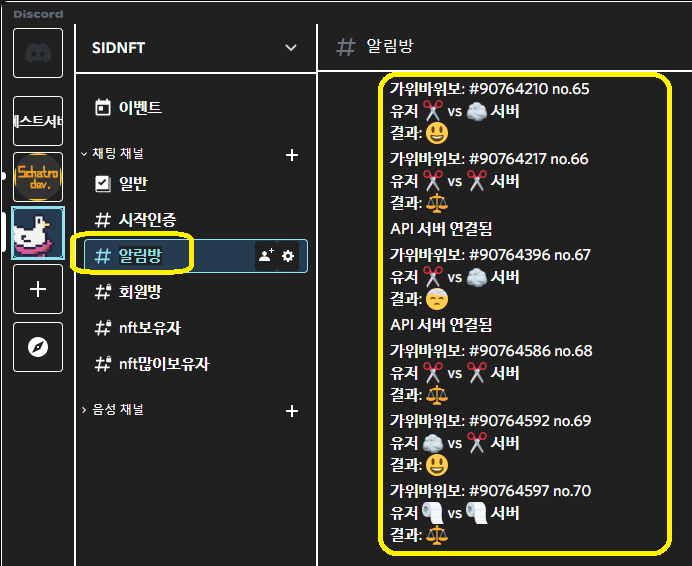This screenshot has height=566, width=692.
Task: Select the 테스트서버 server icon
Action: 38,121
